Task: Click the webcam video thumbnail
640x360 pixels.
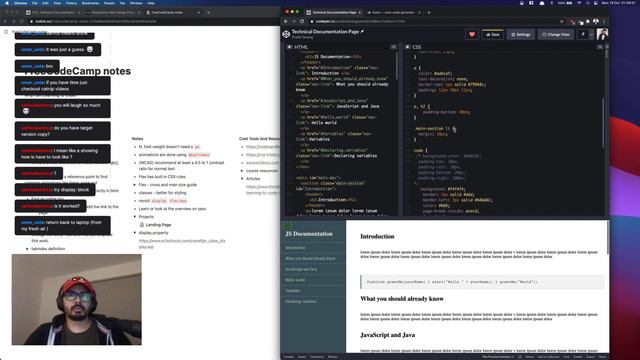Action: click(x=77, y=300)
